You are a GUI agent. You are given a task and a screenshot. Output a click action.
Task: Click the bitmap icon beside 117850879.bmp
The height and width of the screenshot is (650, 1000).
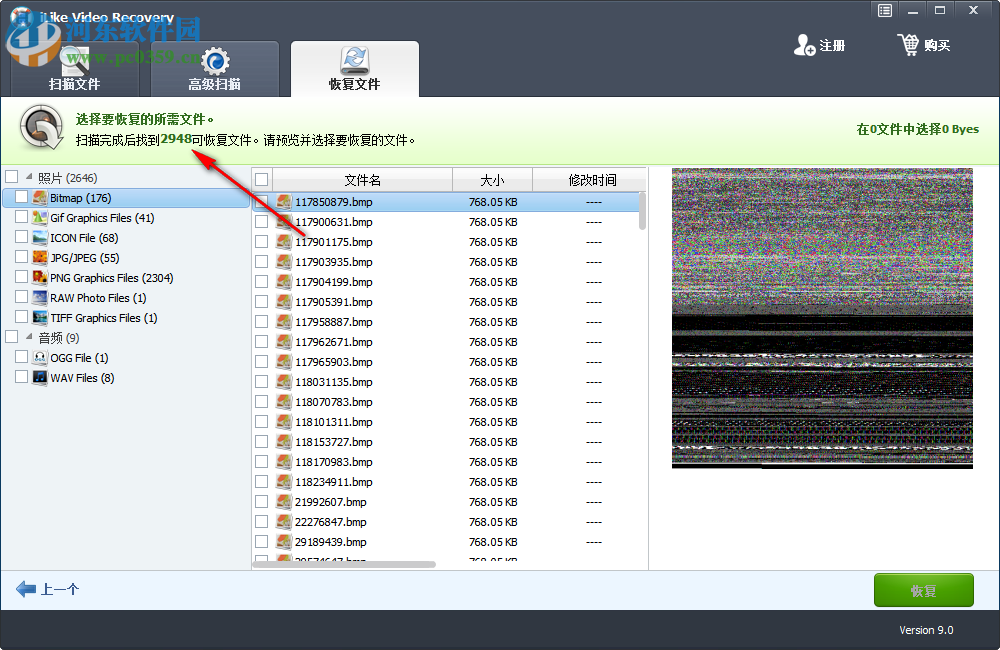click(283, 202)
